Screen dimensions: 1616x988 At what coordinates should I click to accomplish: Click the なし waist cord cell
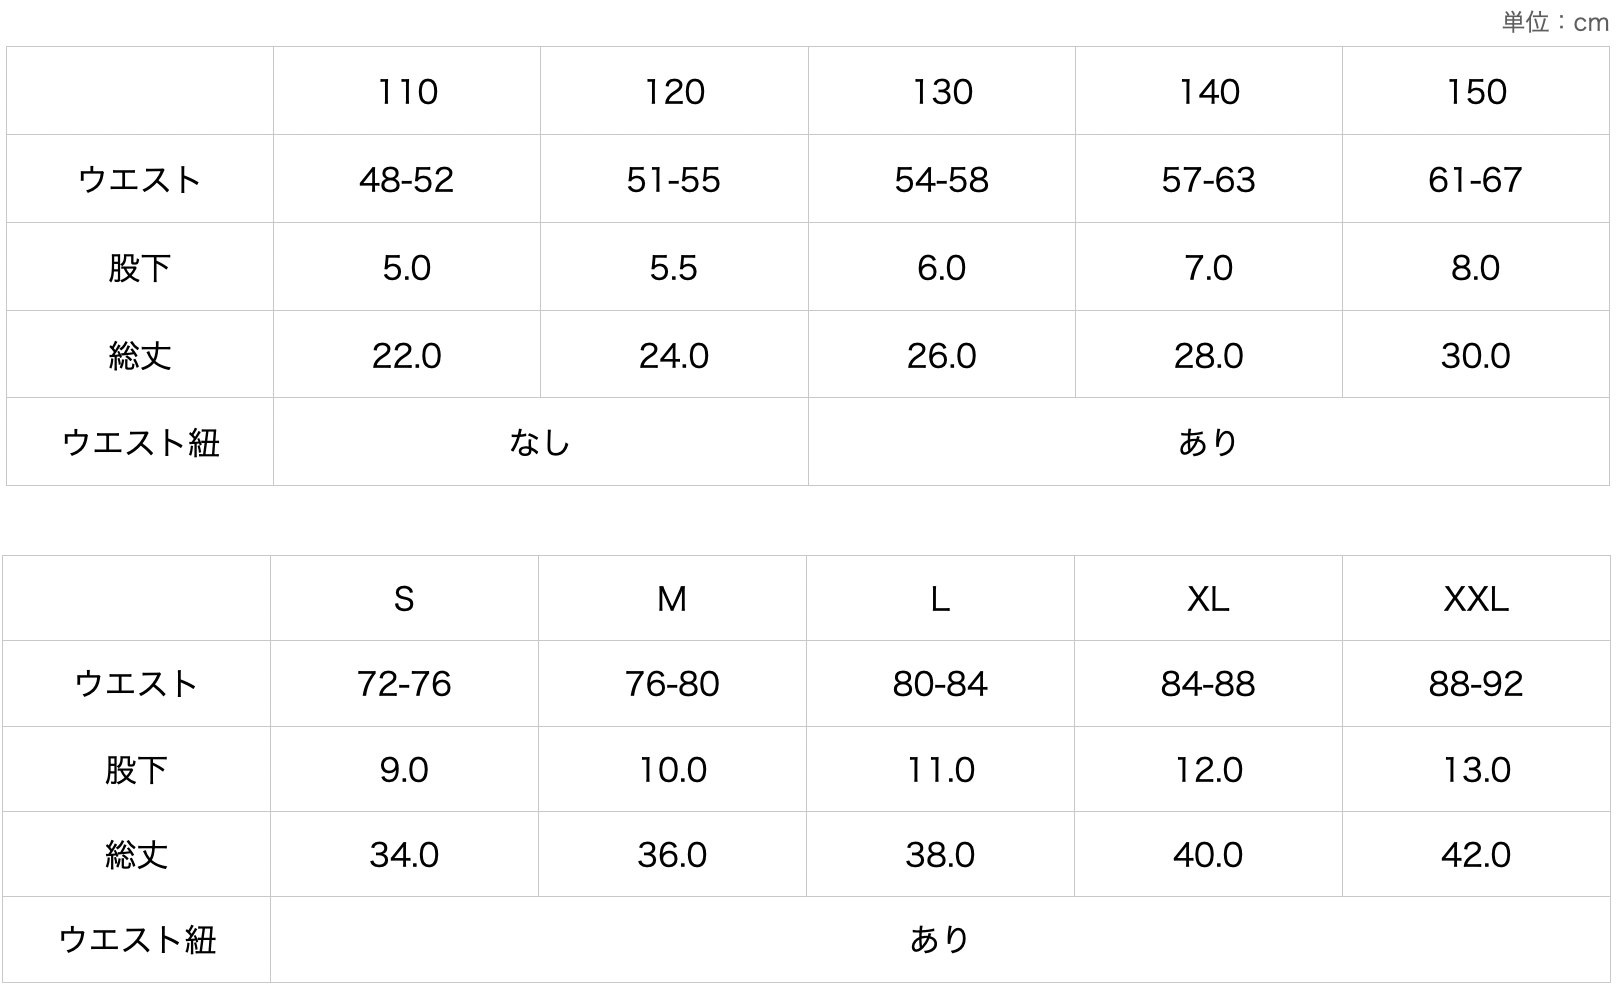pos(540,442)
